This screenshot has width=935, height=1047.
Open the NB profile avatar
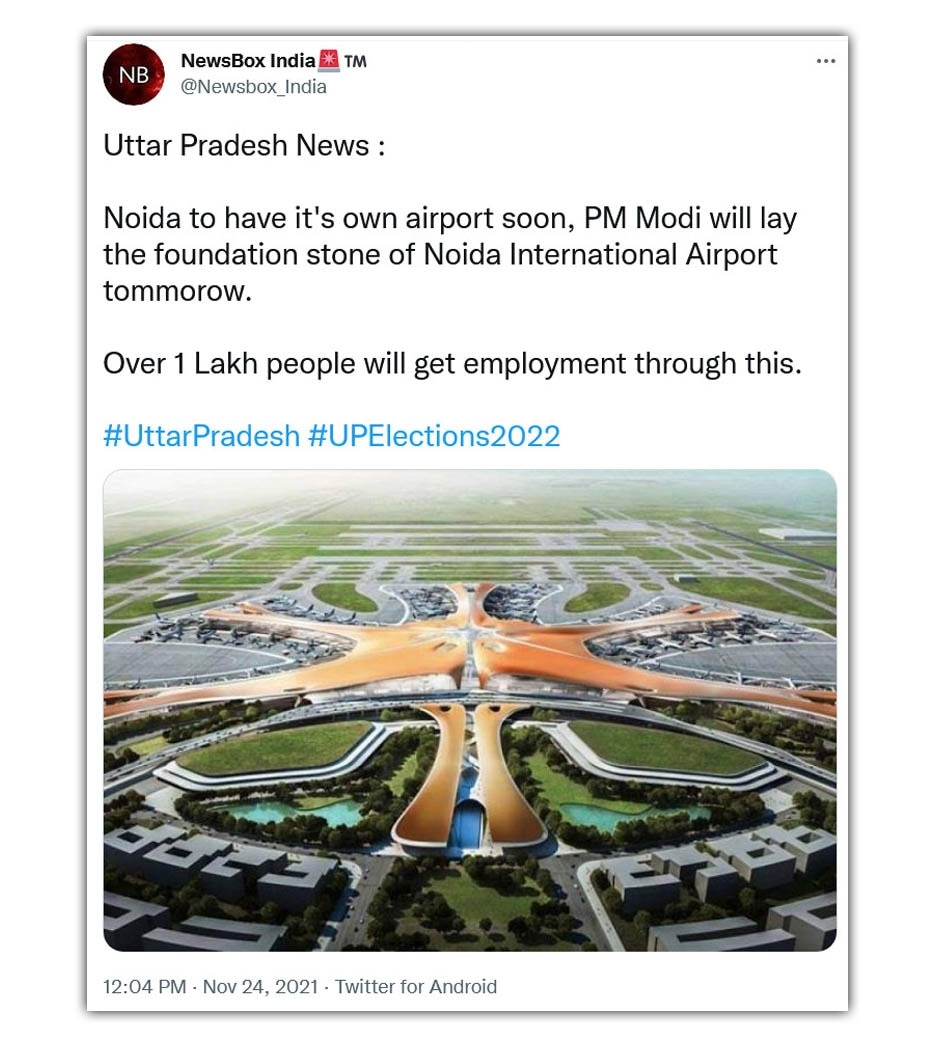coord(134,74)
